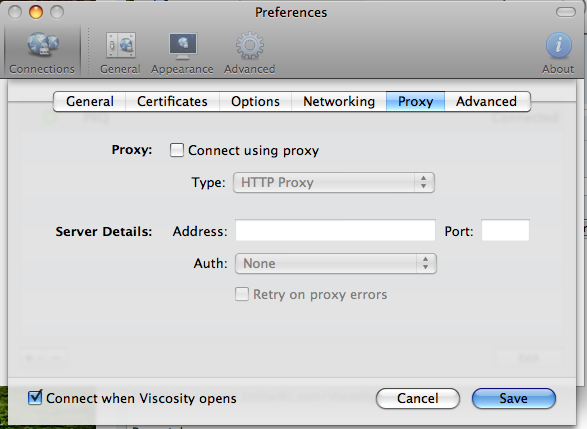
Task: Click the proxy Address input field
Action: pos(335,230)
